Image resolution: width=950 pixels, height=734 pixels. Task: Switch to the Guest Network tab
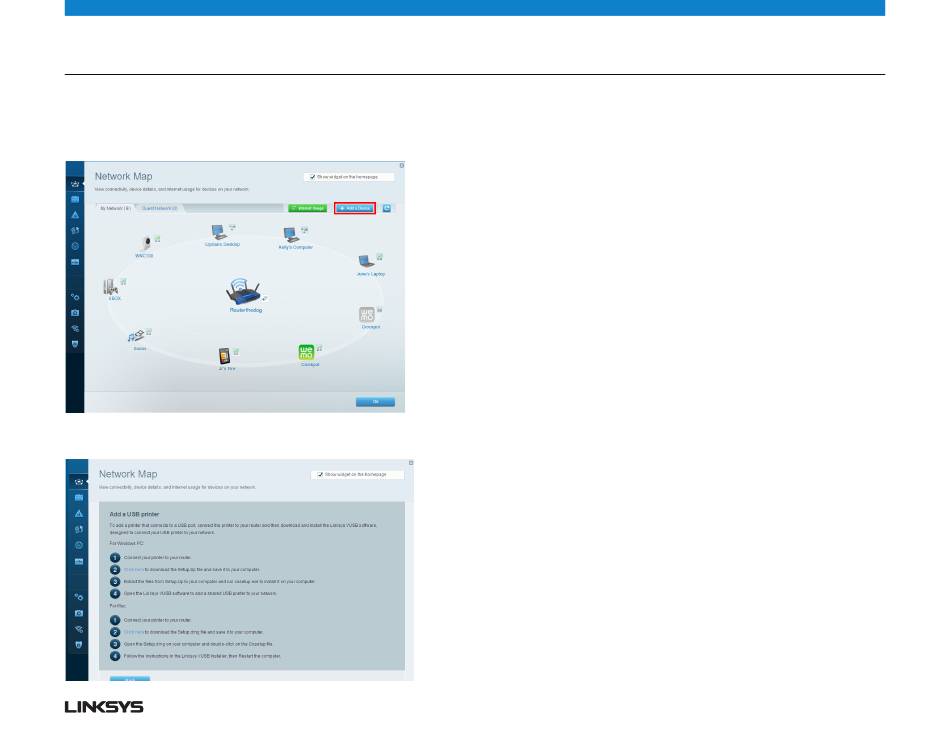(159, 208)
